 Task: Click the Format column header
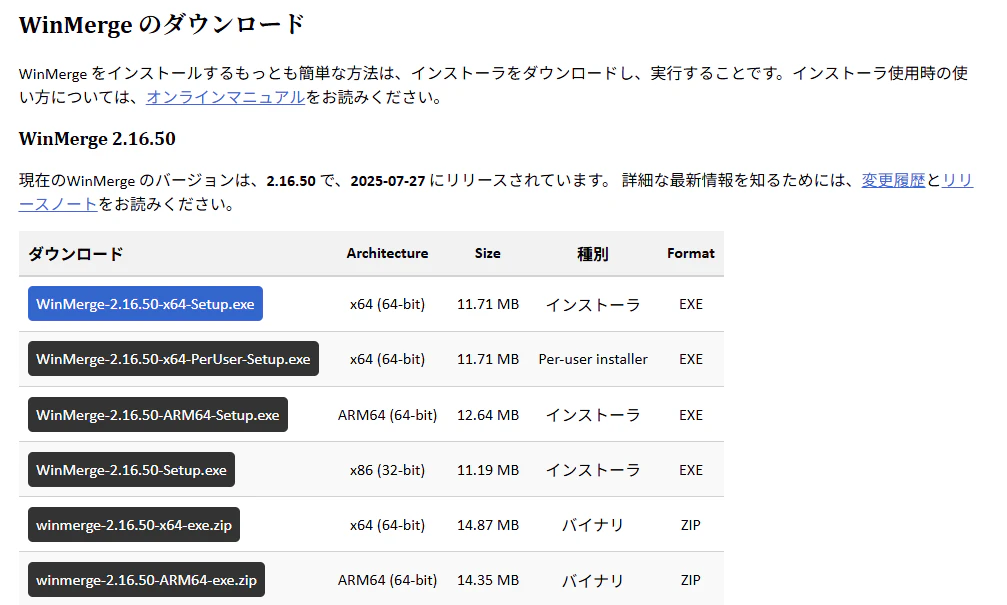click(x=690, y=253)
